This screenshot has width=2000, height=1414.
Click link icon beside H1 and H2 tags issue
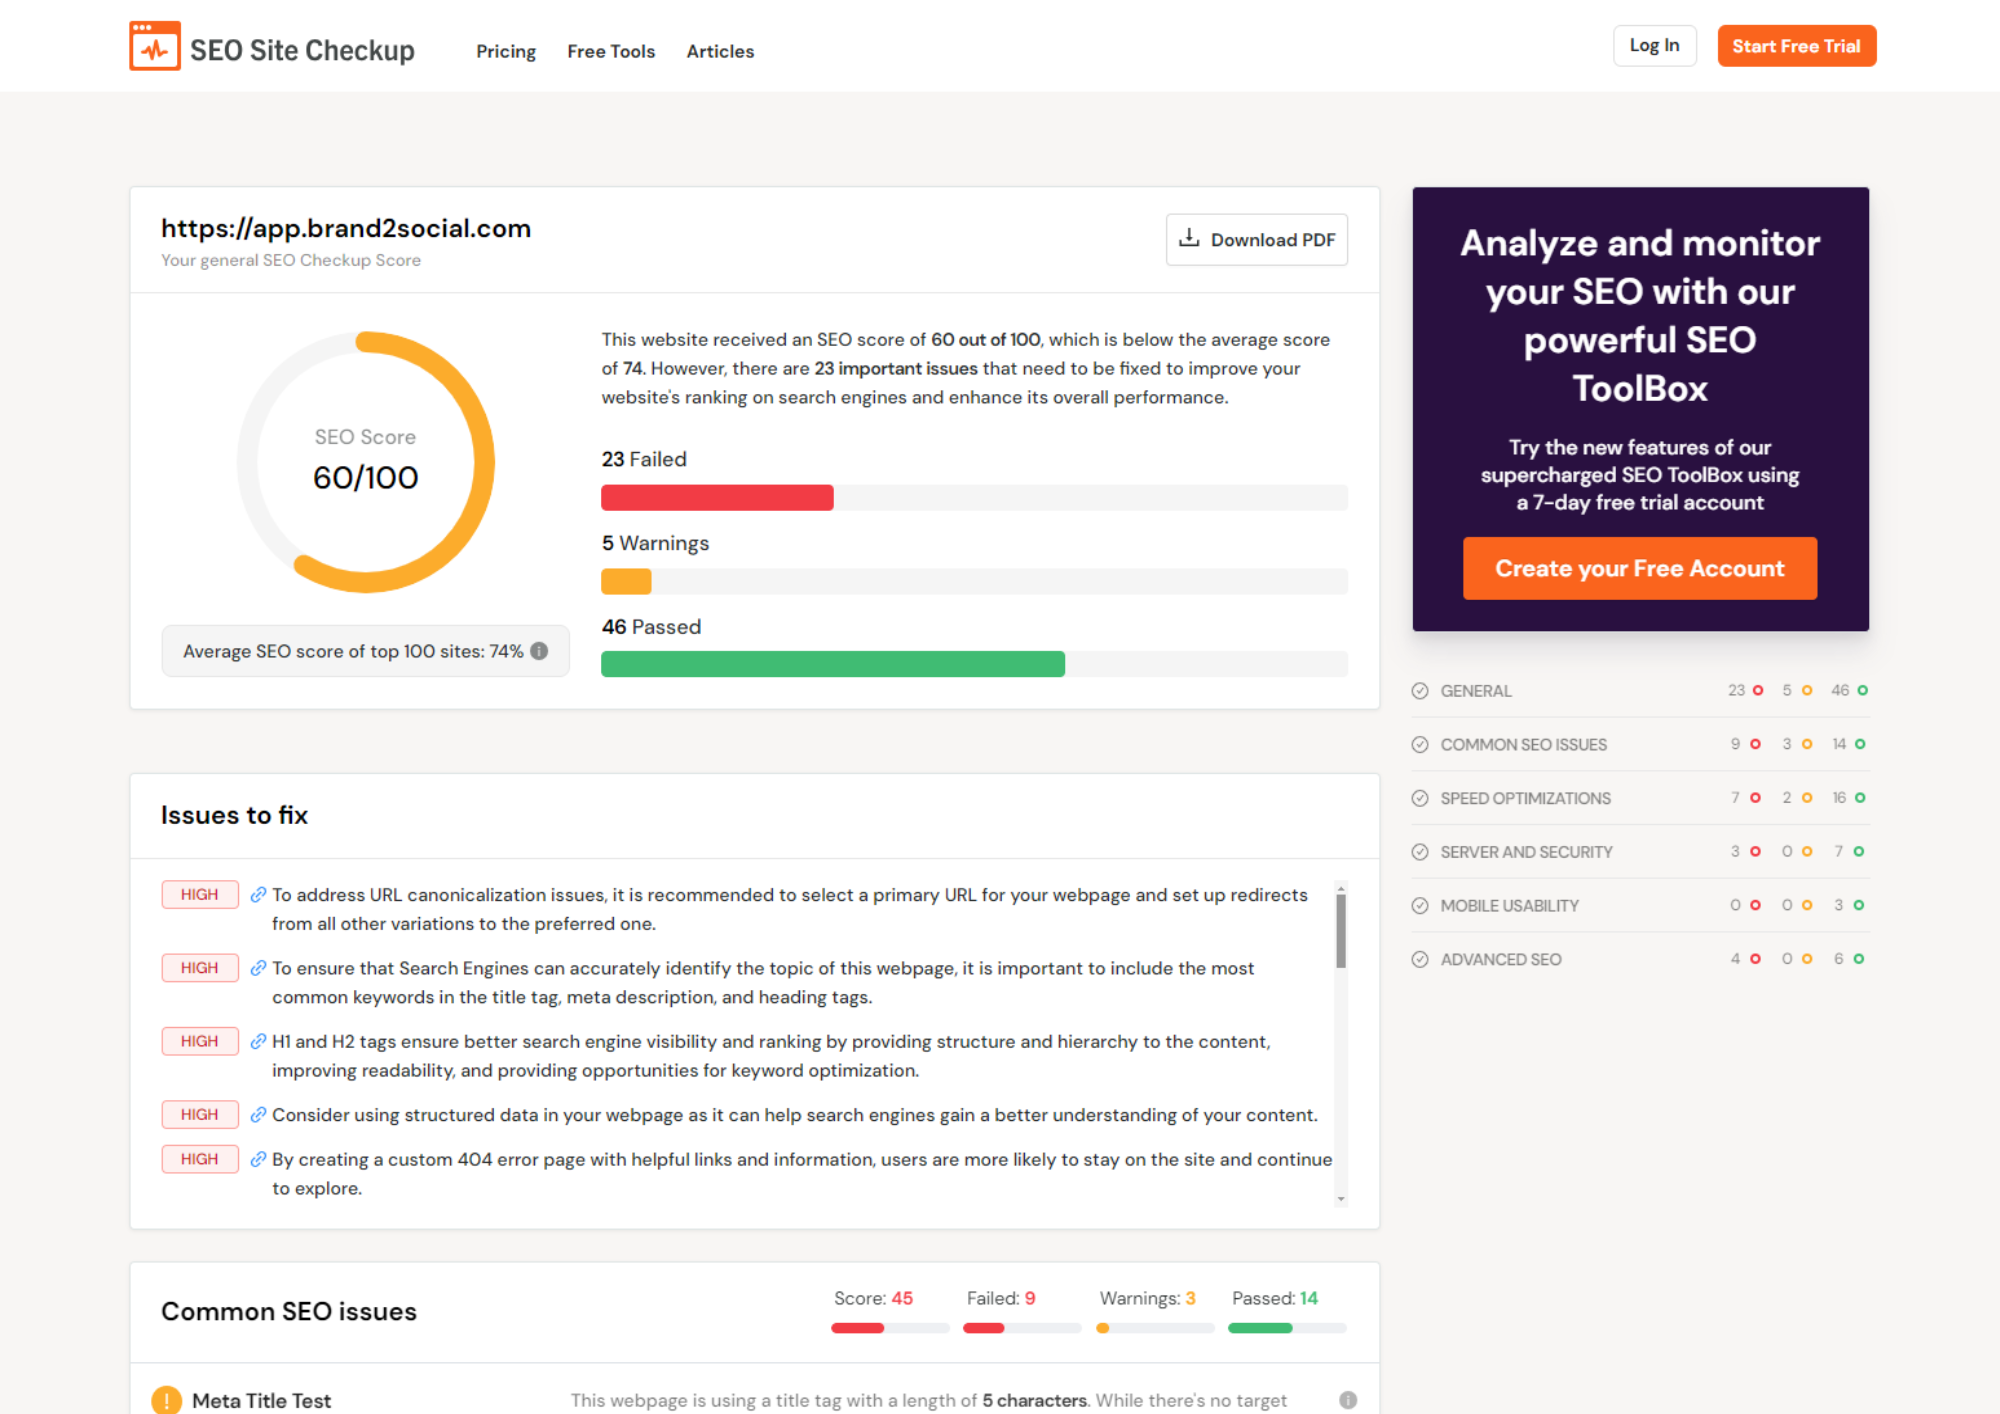click(258, 1041)
